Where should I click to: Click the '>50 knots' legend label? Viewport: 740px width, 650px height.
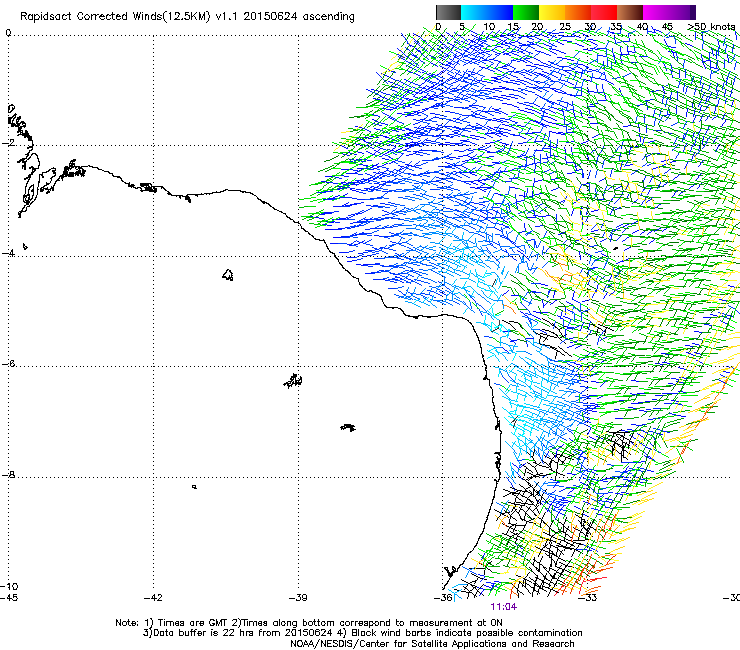pyautogui.click(x=711, y=27)
